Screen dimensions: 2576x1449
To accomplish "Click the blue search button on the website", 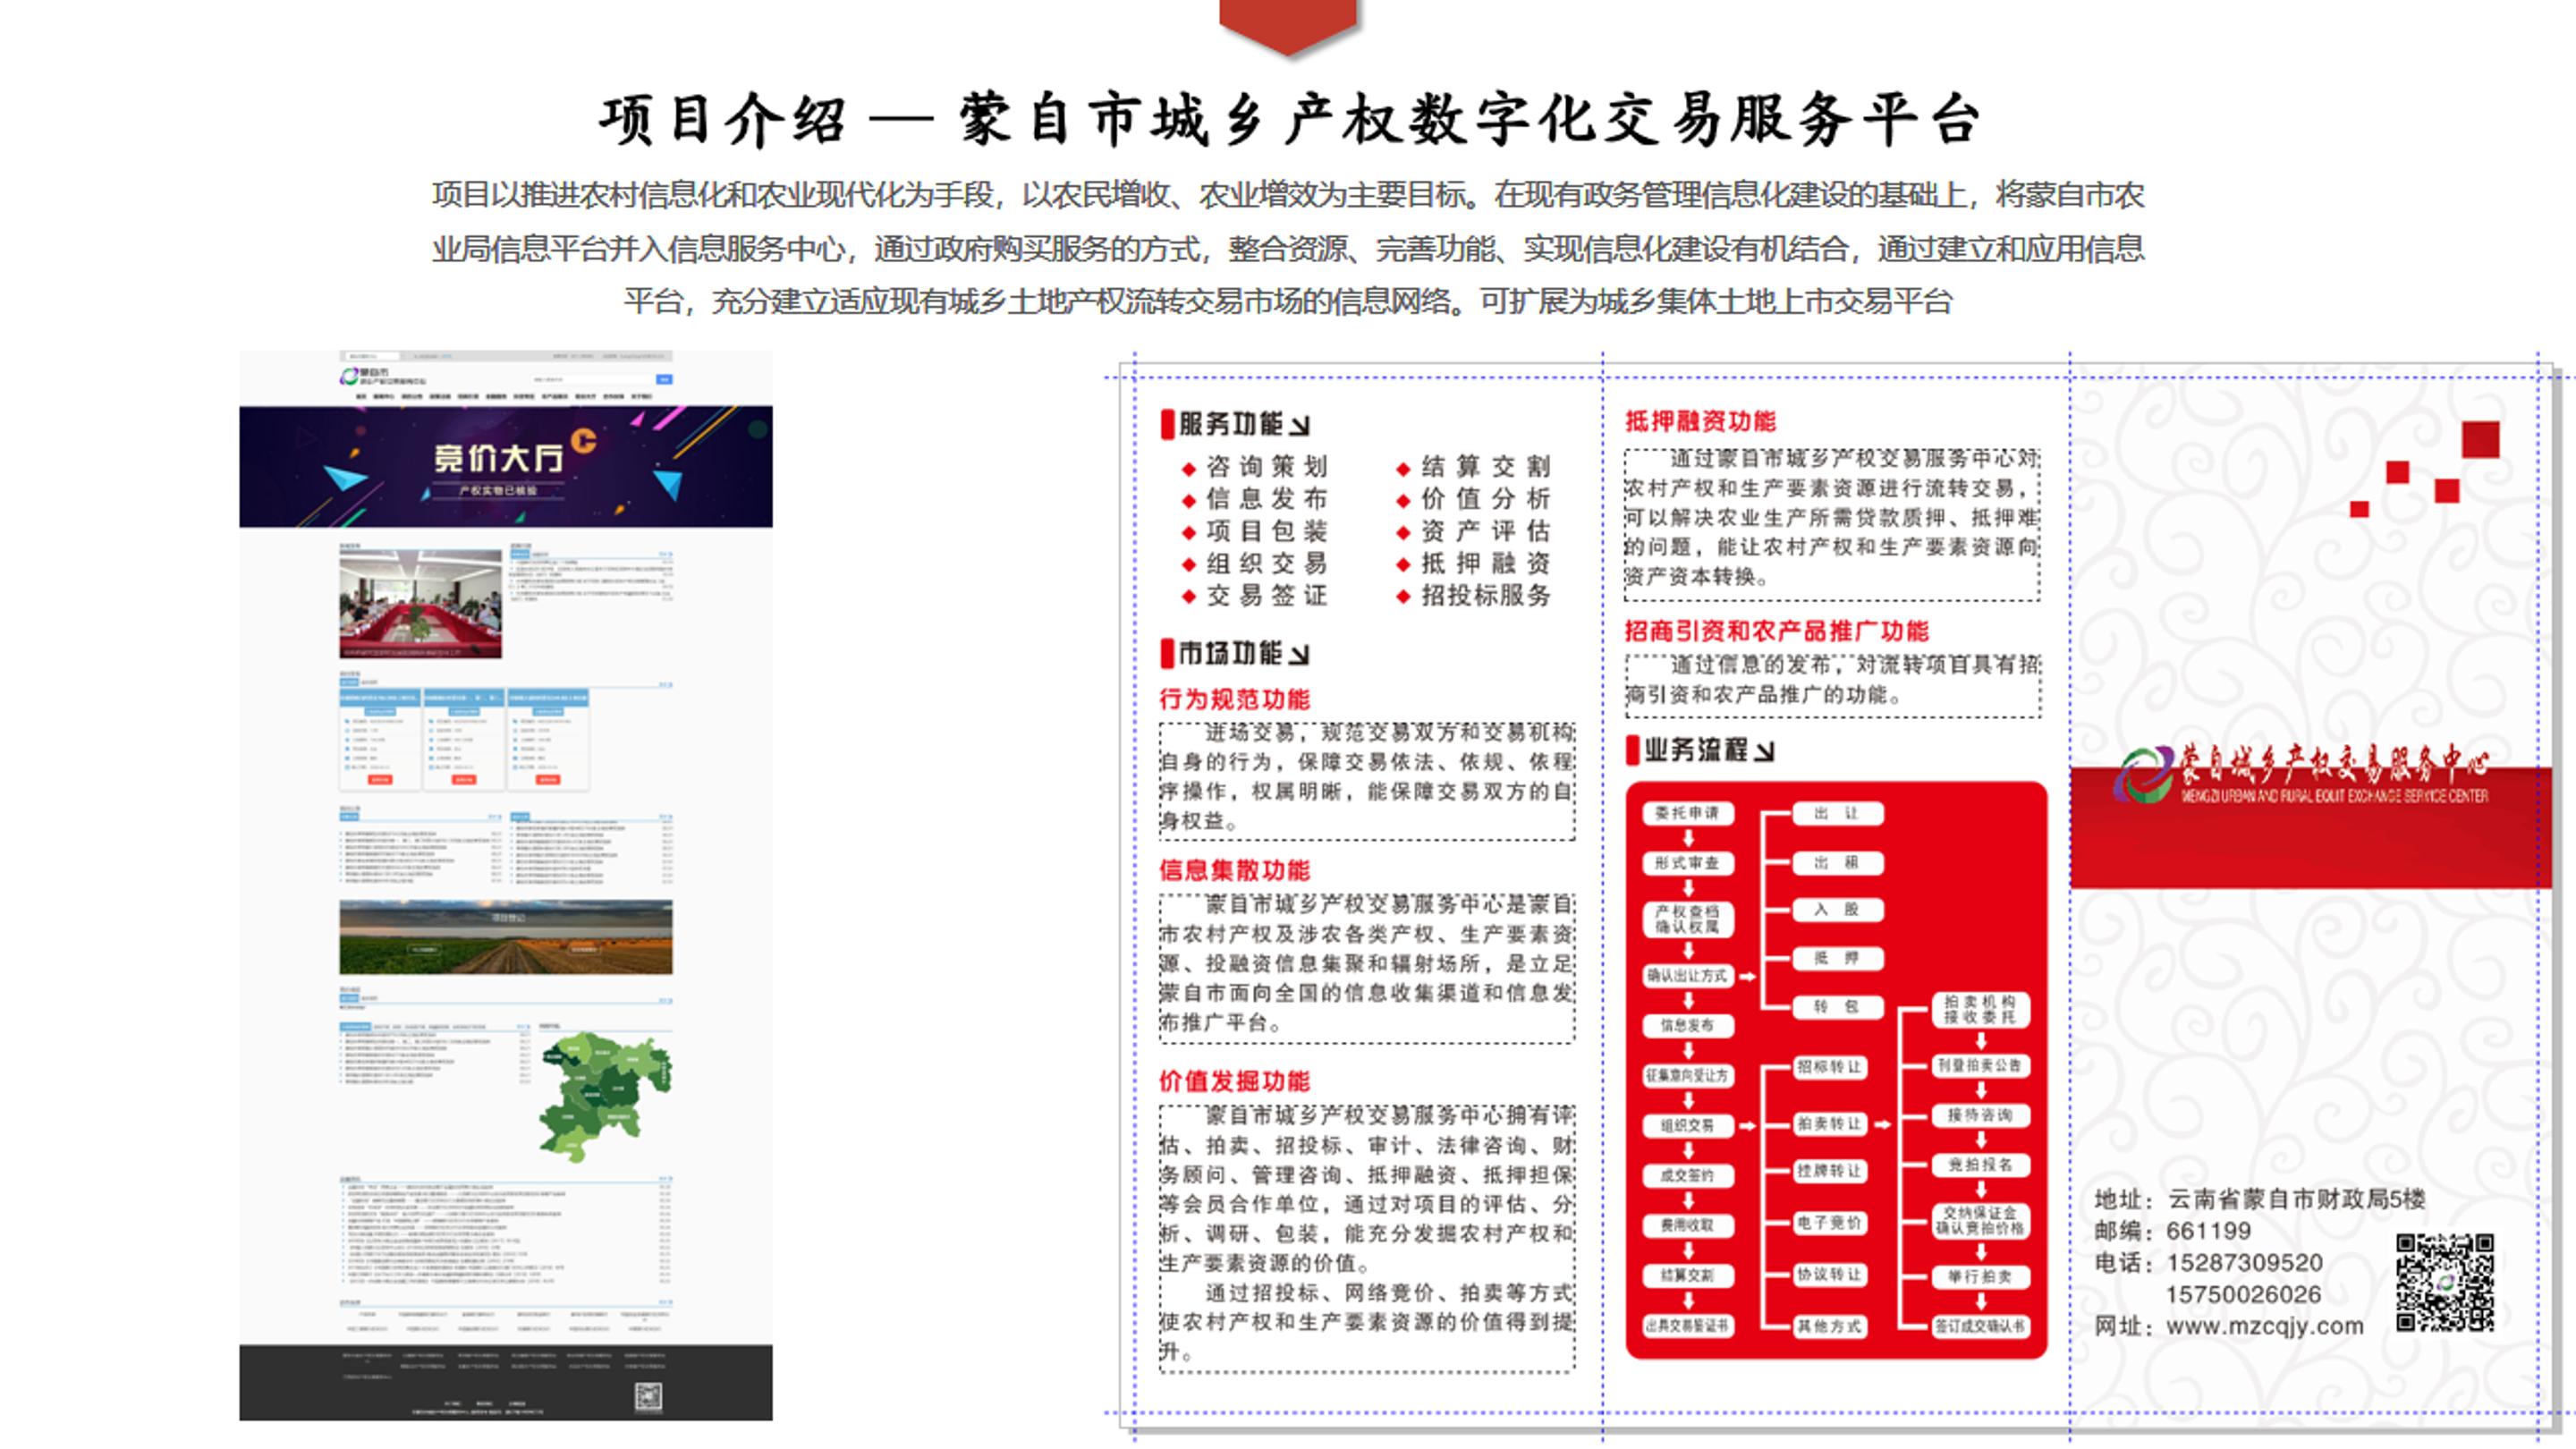I will pyautogui.click(x=664, y=379).
